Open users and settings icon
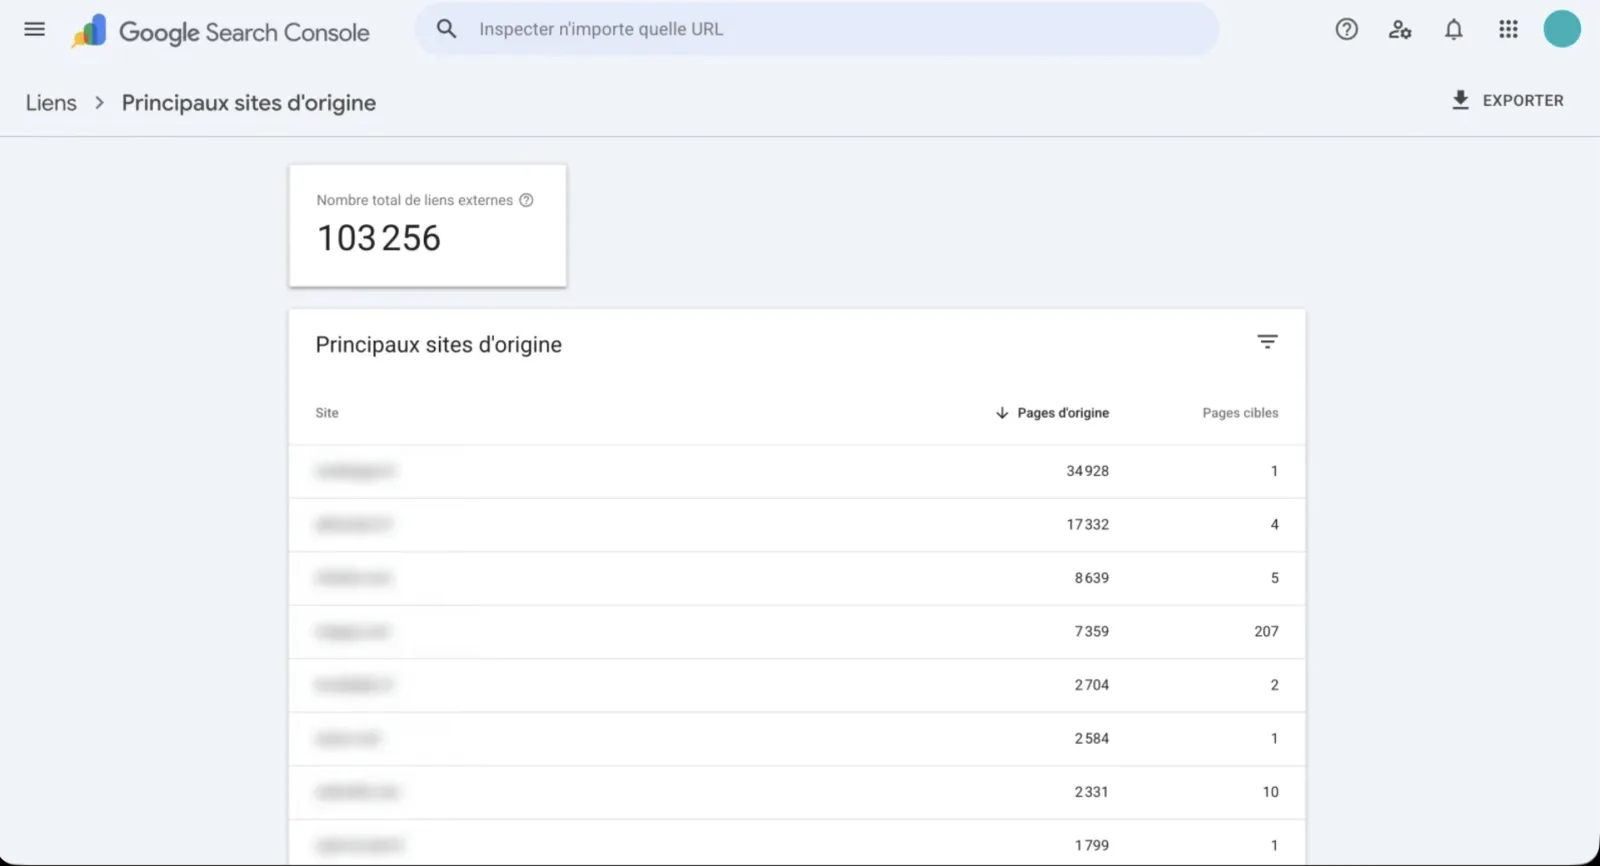 pos(1400,30)
